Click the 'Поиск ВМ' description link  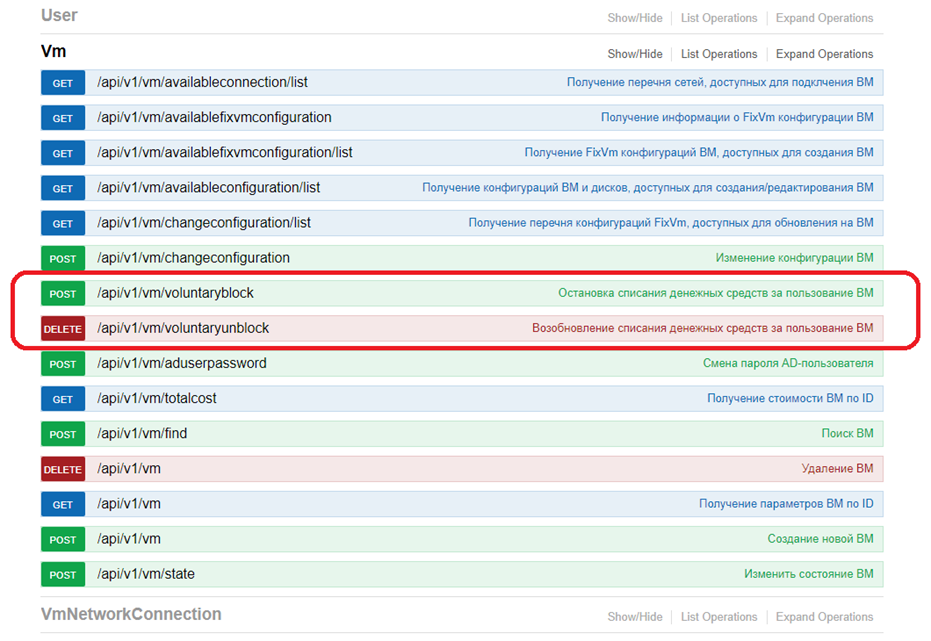847,434
